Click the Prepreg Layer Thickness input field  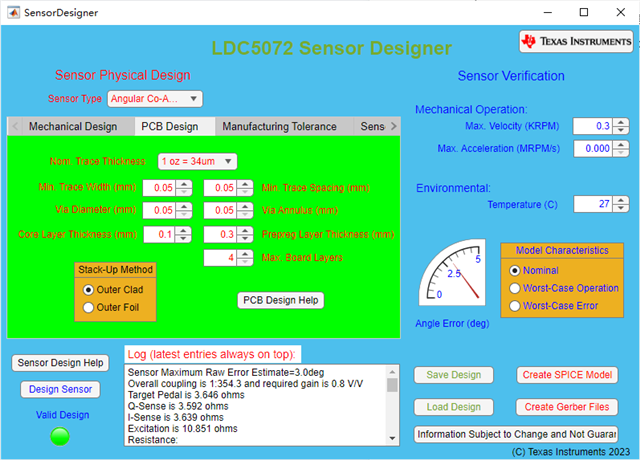coord(220,235)
